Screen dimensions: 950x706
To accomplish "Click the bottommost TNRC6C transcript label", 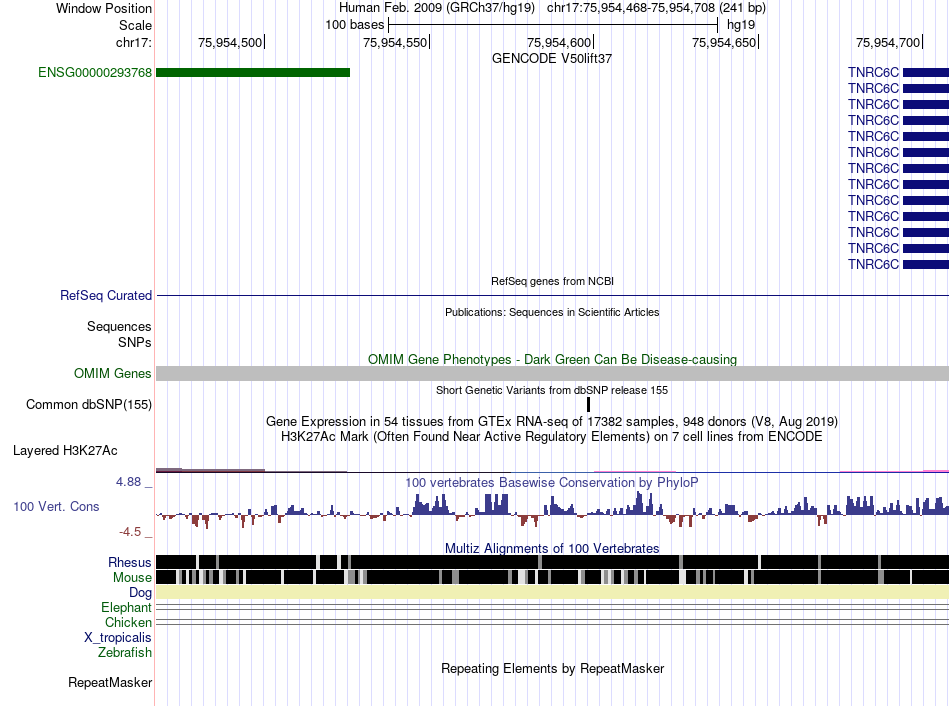I will (873, 265).
